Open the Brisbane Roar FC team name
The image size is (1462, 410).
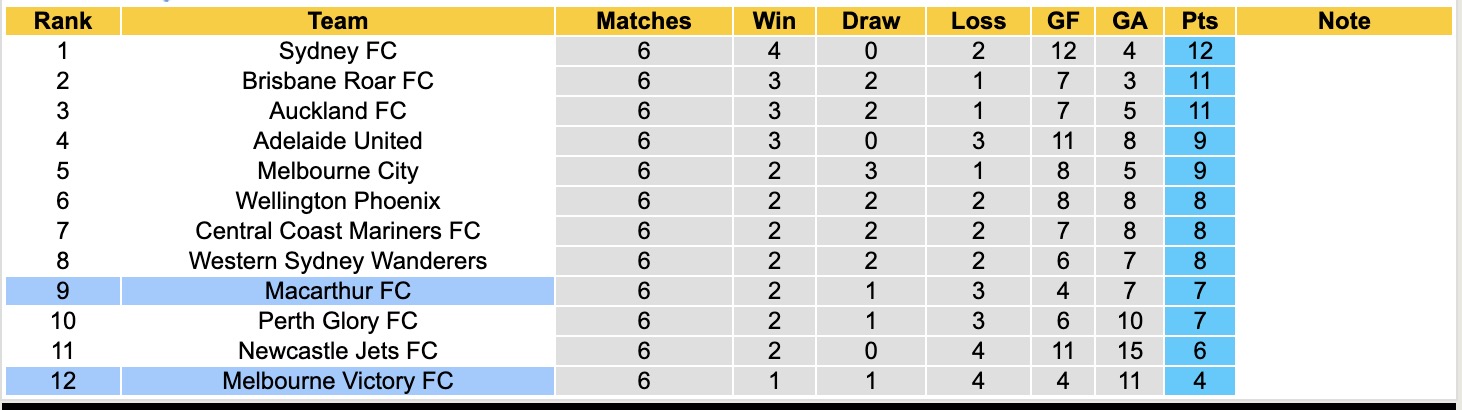pyautogui.click(x=338, y=81)
